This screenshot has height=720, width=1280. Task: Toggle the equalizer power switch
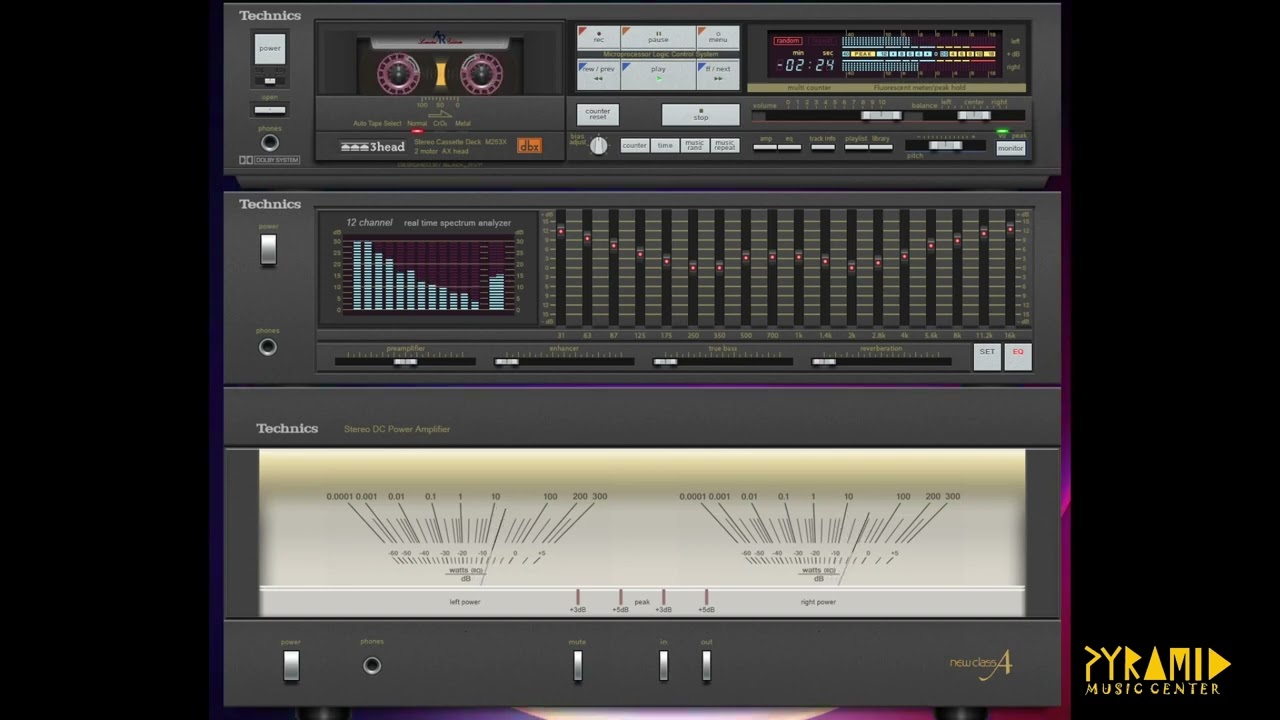[x=268, y=250]
